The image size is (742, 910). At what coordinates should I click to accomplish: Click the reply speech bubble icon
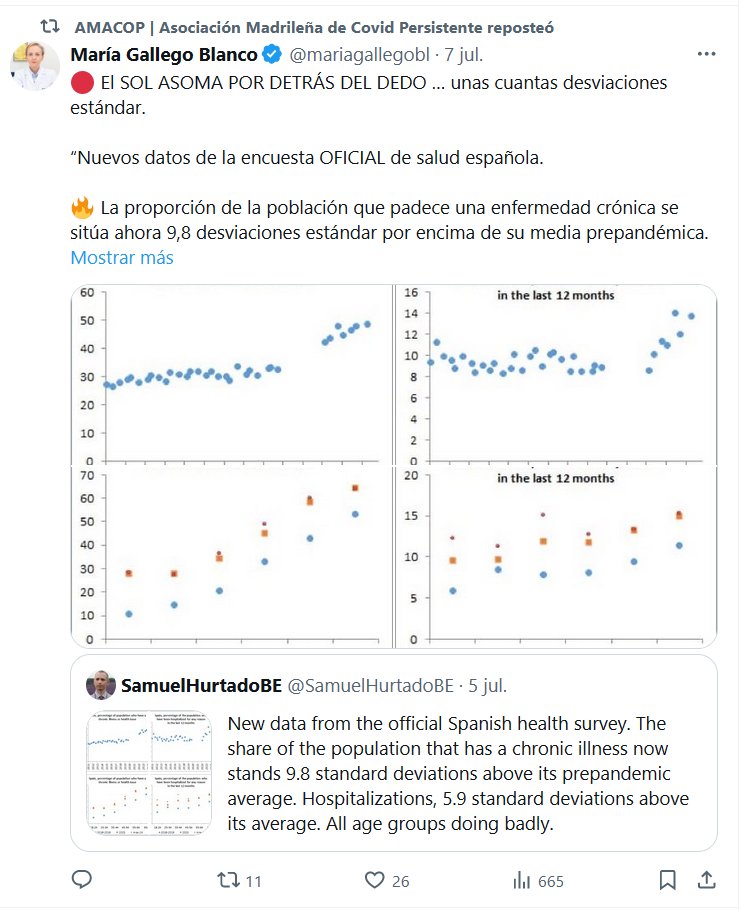(x=83, y=880)
